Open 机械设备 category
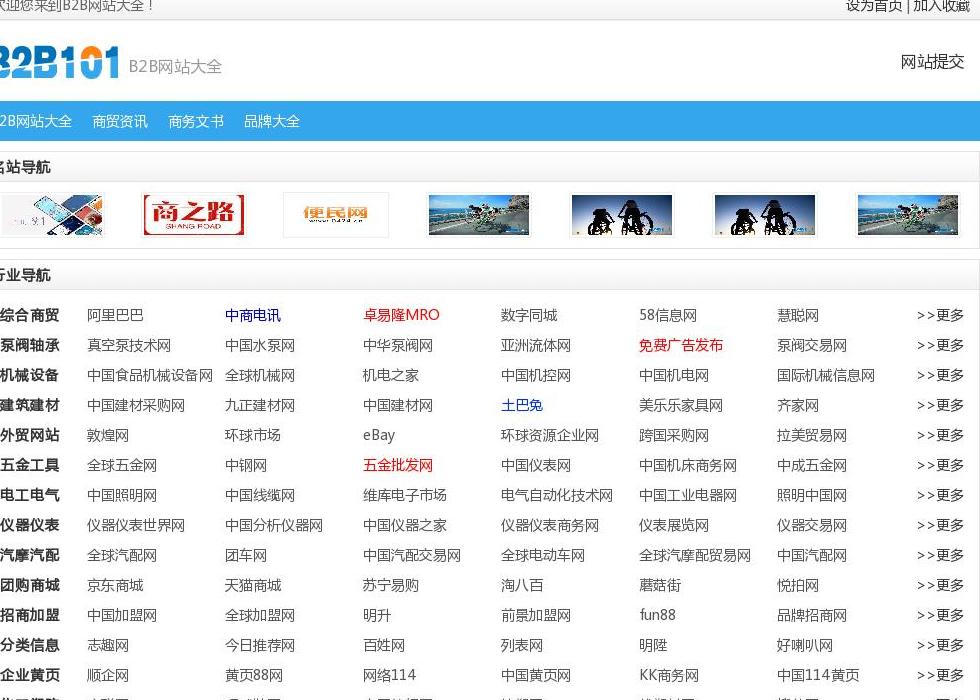The height and width of the screenshot is (700, 980). [30, 375]
